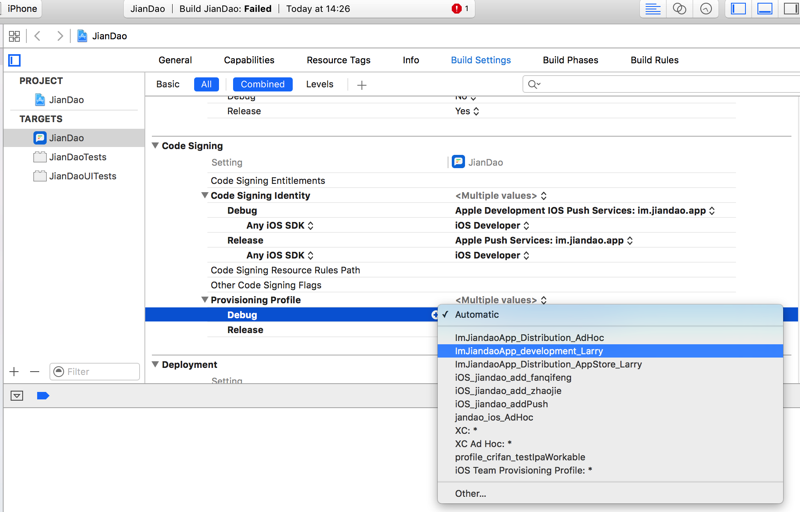Click search magnifier in settings search field

click(534, 85)
